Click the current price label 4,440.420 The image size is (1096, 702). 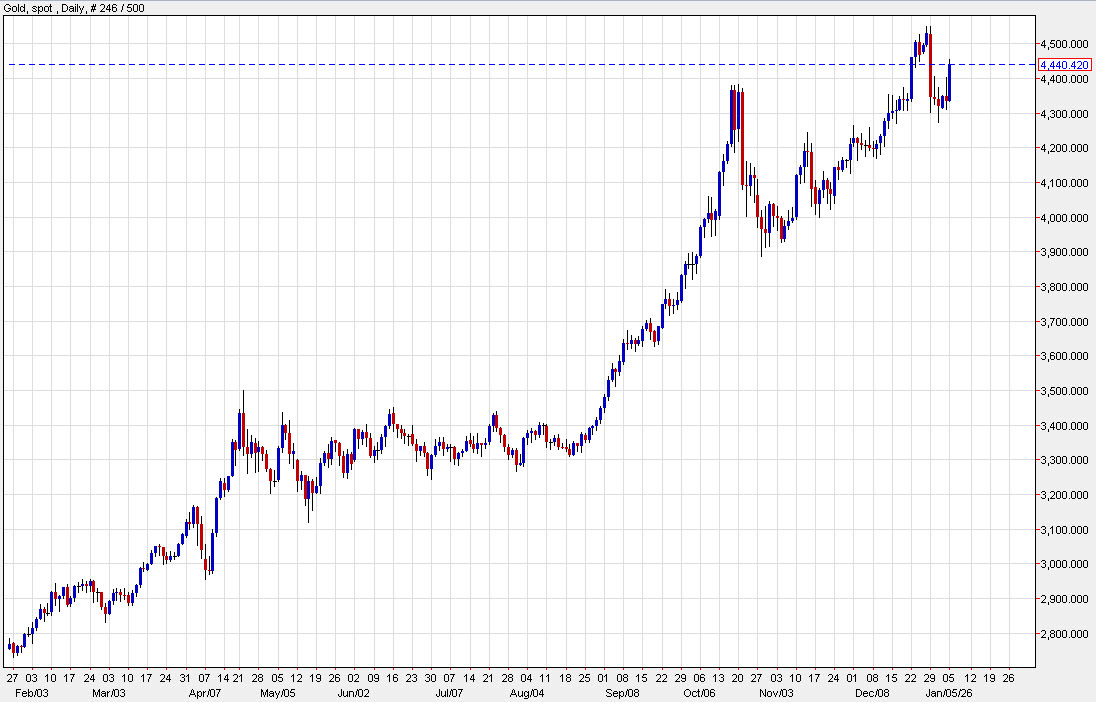click(x=1064, y=64)
